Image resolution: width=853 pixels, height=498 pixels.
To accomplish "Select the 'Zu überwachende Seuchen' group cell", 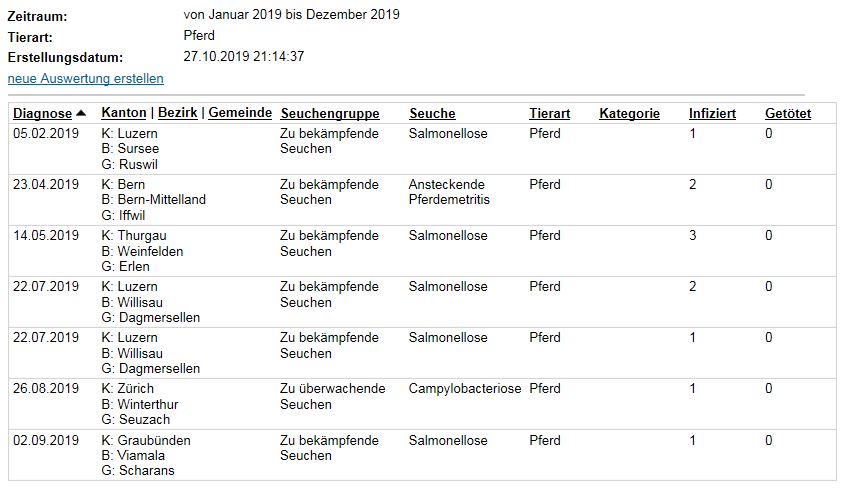I will [332, 397].
